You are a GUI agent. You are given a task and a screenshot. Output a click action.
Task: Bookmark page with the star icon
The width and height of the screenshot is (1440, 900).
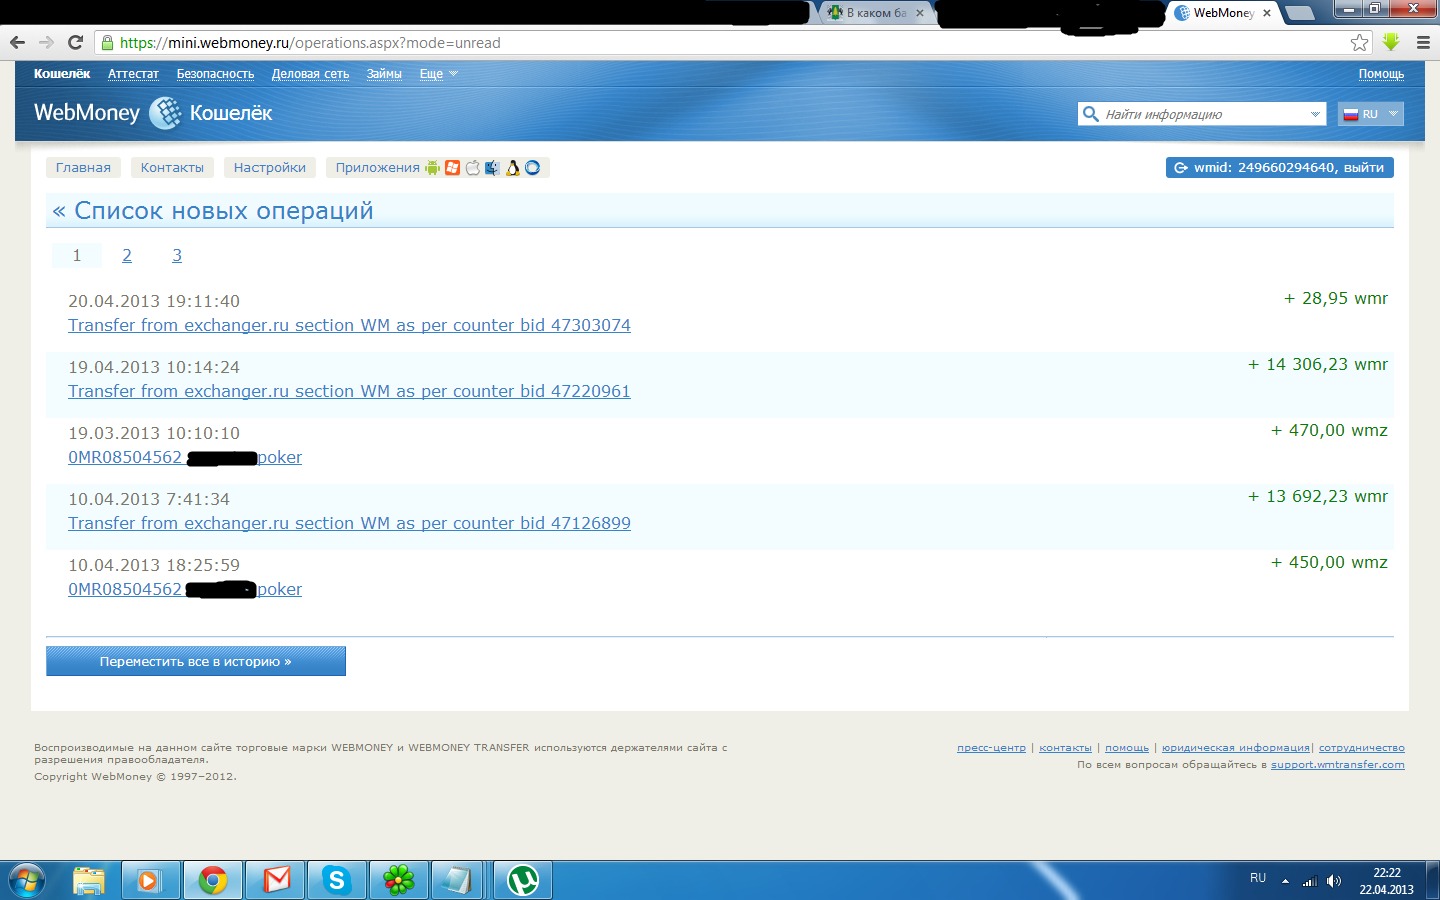(1359, 42)
